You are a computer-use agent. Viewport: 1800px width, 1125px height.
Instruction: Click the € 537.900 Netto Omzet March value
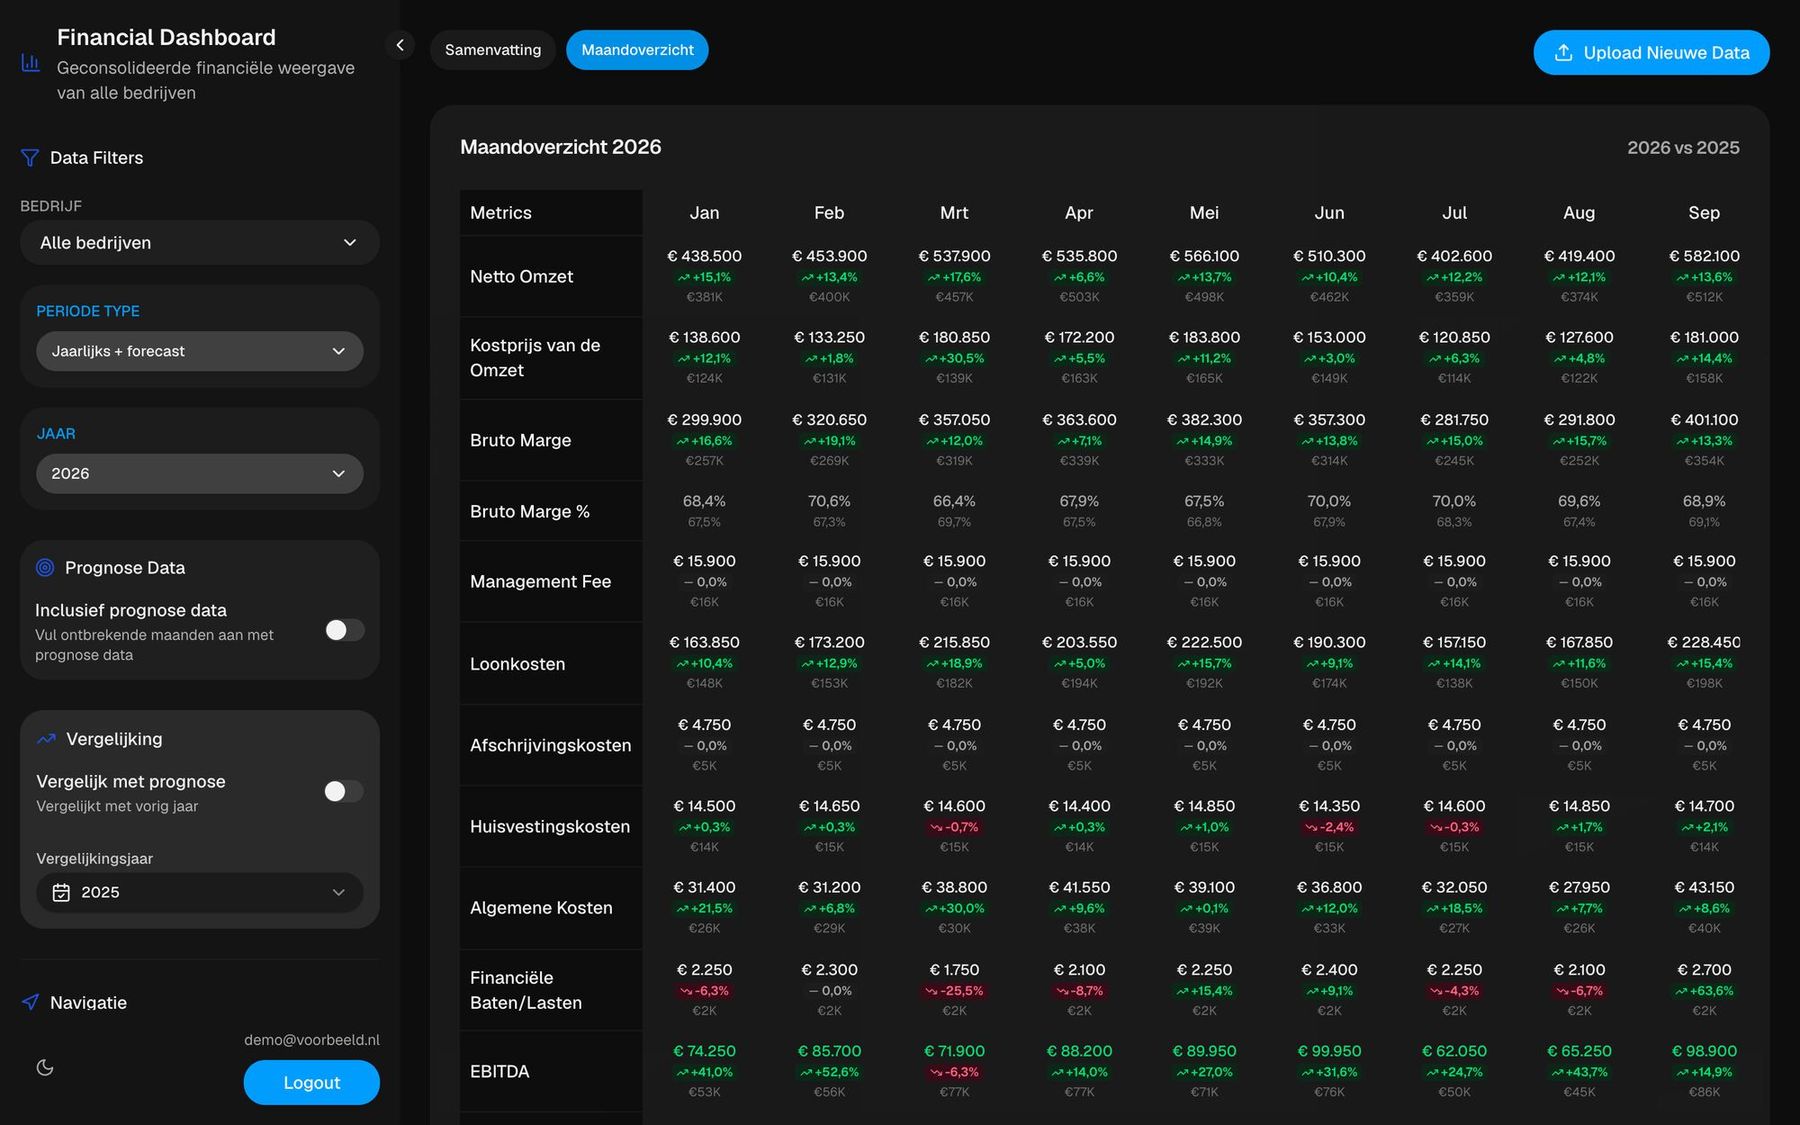coord(954,256)
